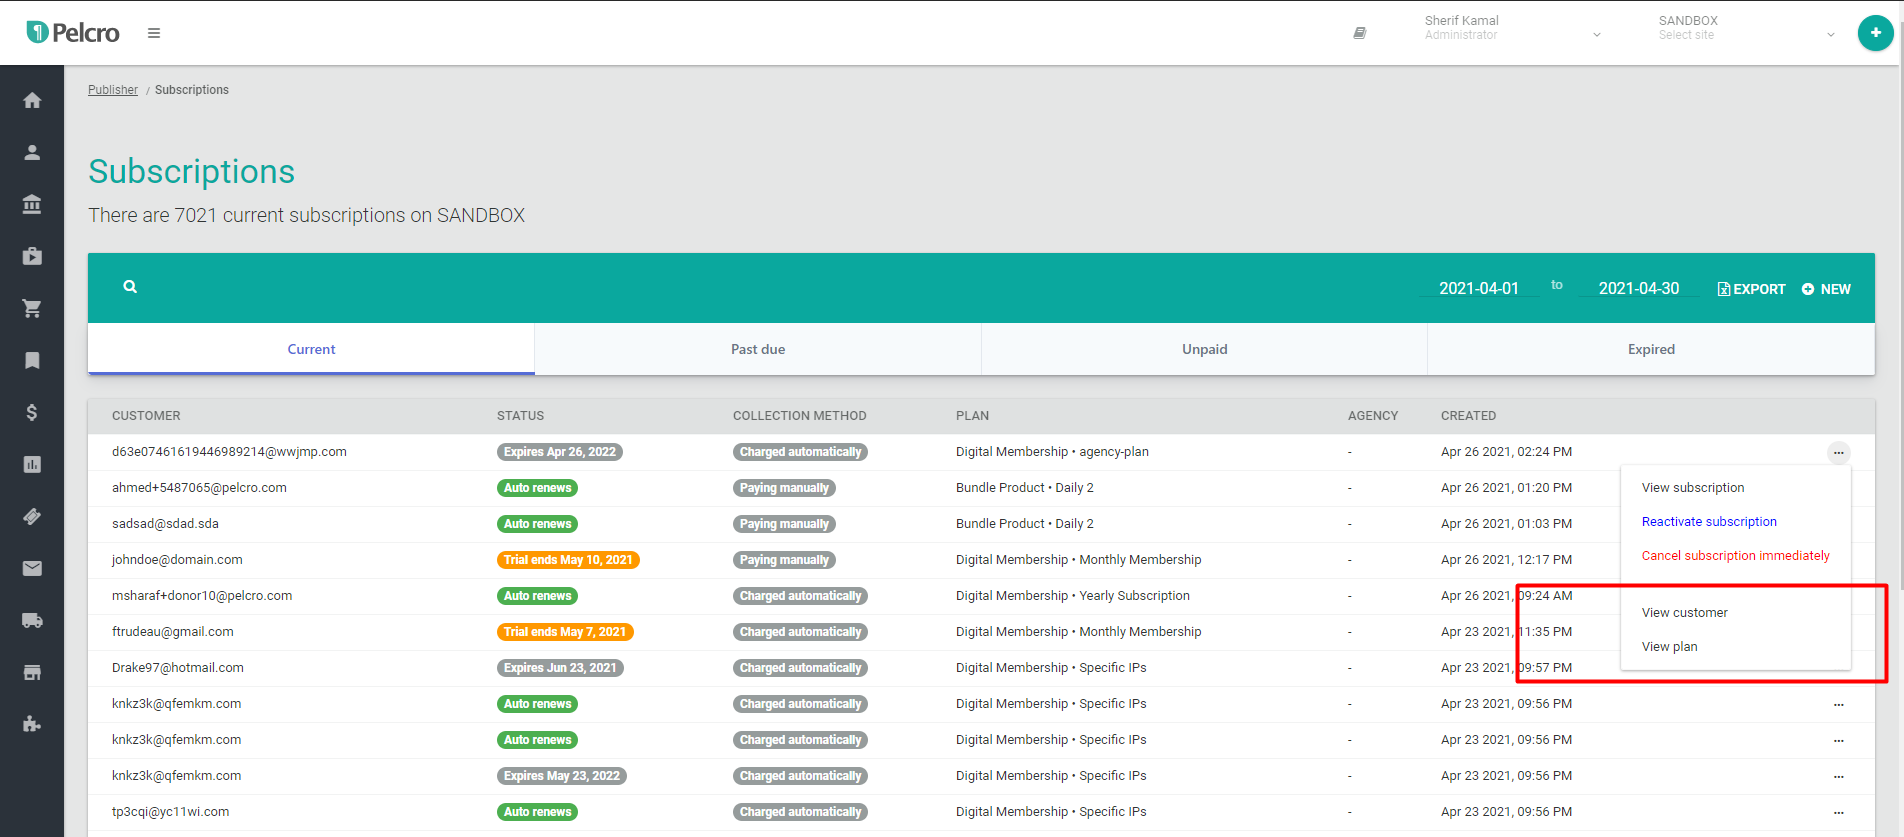Choose View plan from the menu

point(1670,647)
